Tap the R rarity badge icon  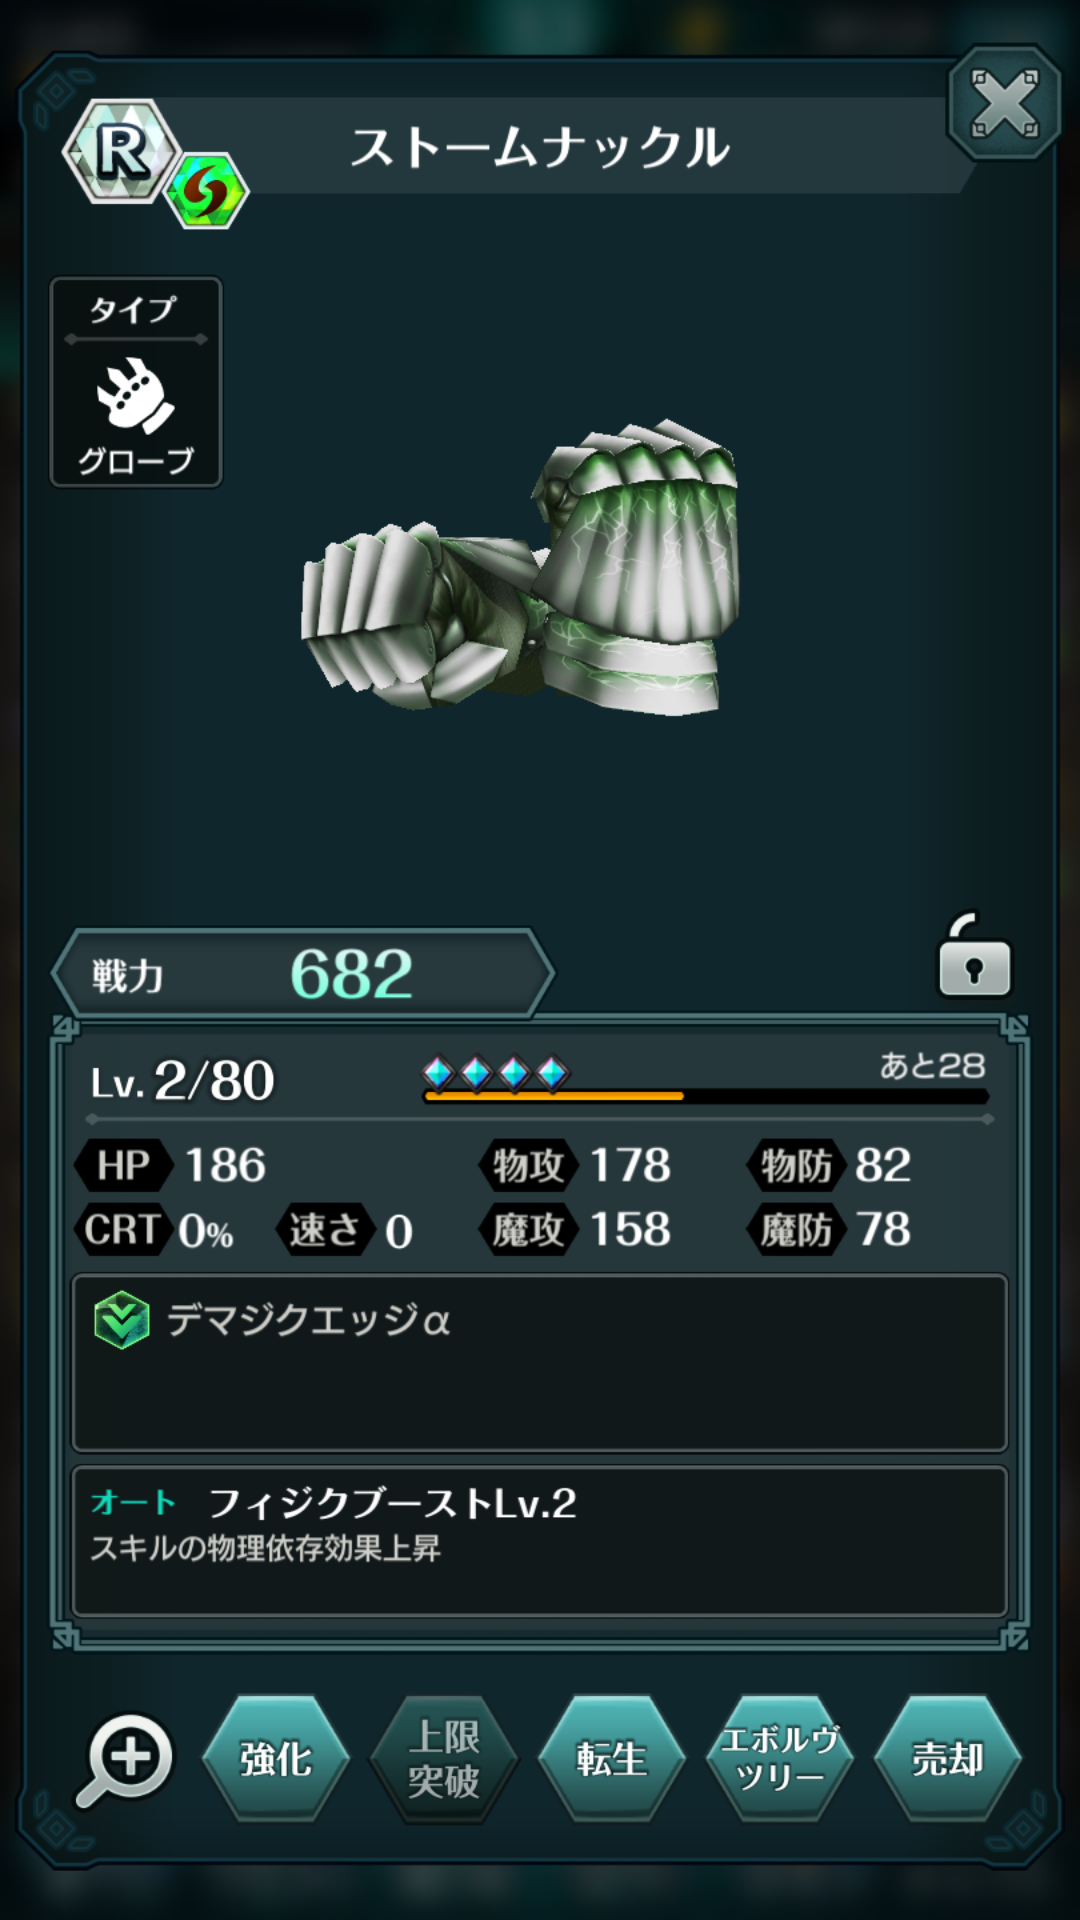point(122,152)
